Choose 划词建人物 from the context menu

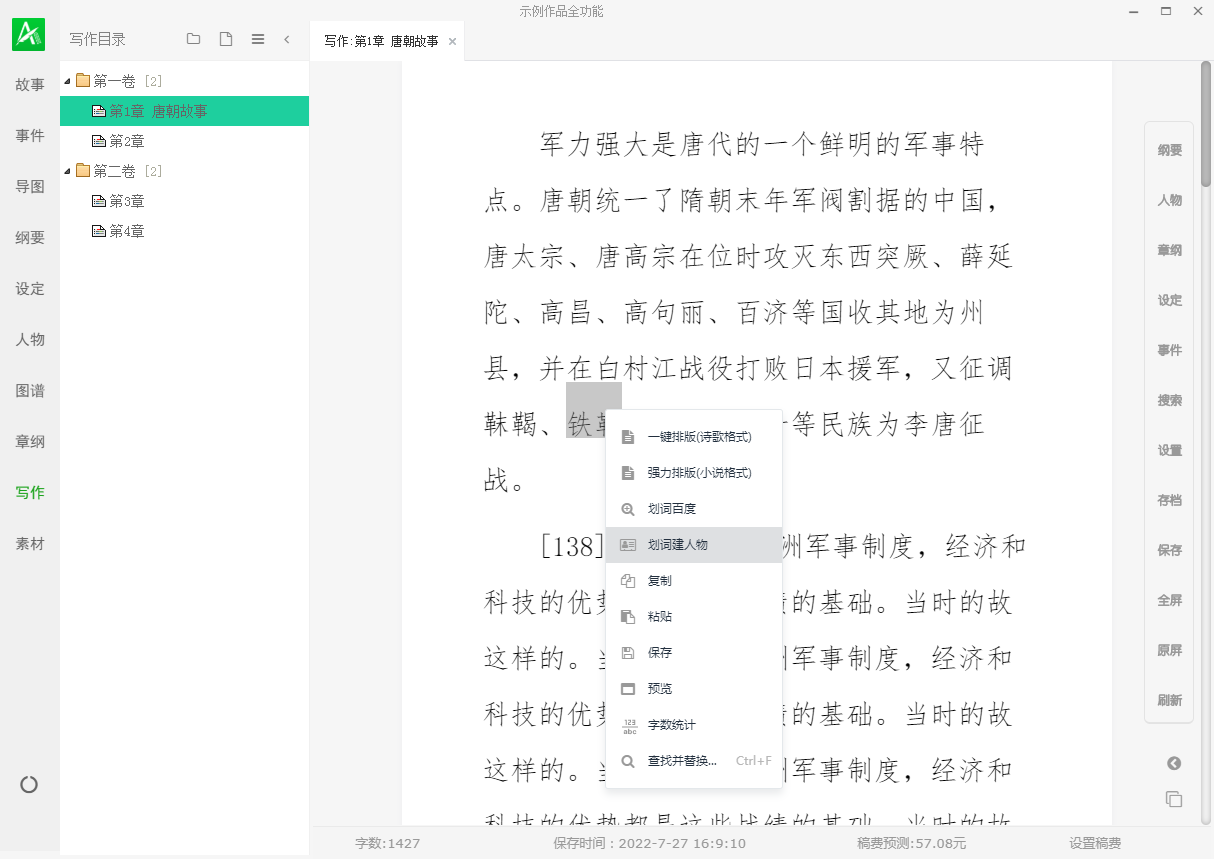click(x=694, y=545)
